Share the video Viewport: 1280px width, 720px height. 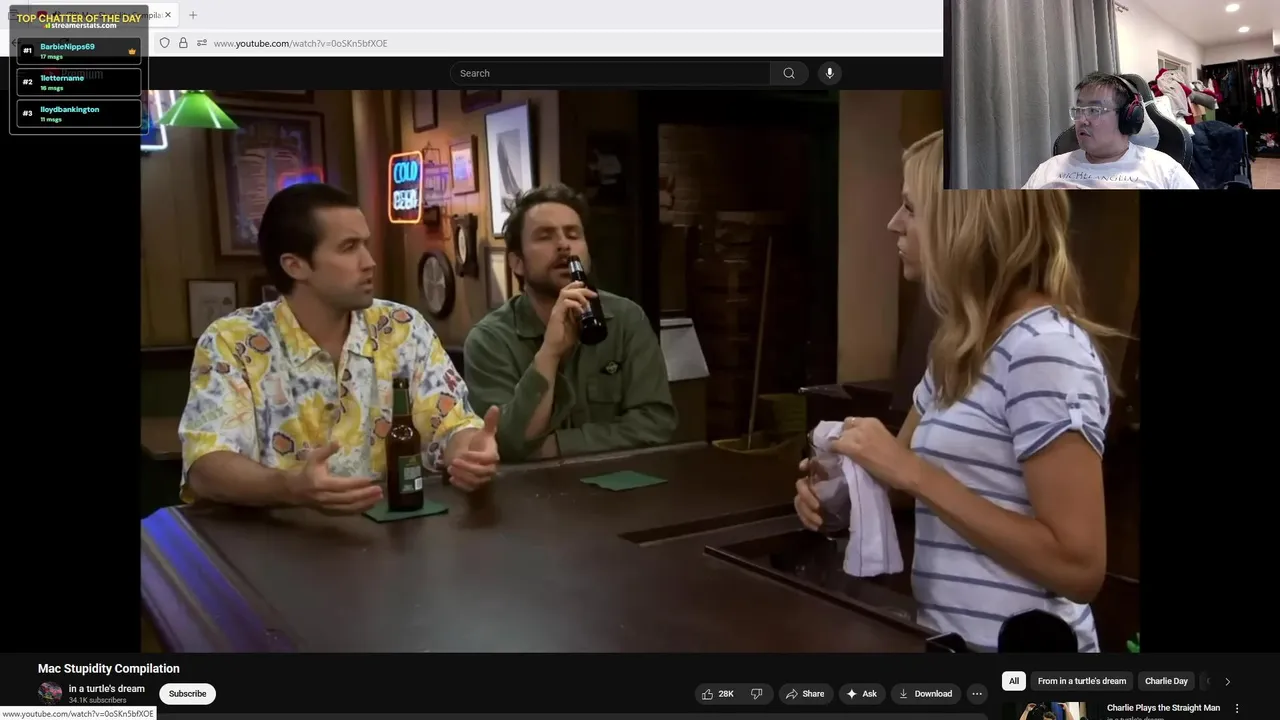click(x=805, y=694)
